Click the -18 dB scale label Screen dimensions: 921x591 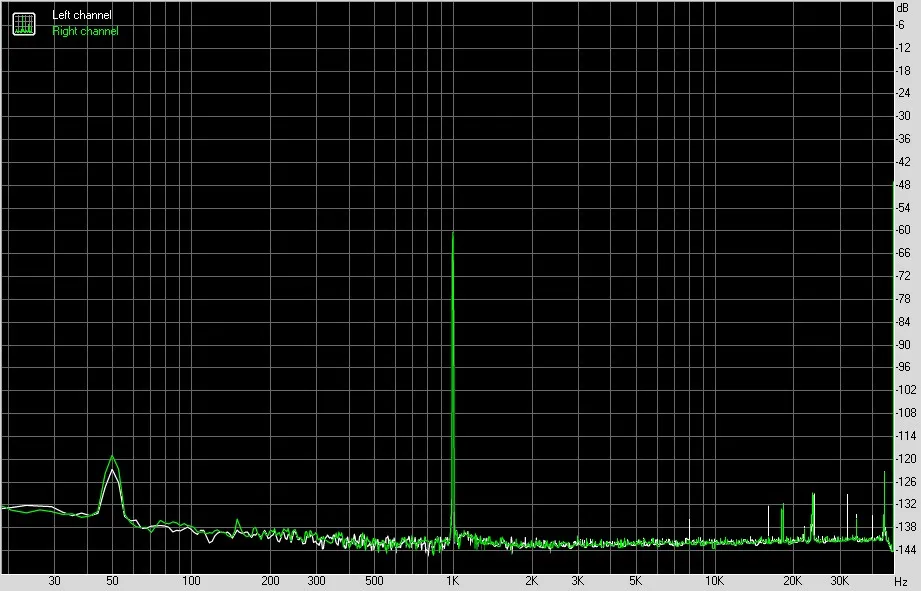coord(903,71)
